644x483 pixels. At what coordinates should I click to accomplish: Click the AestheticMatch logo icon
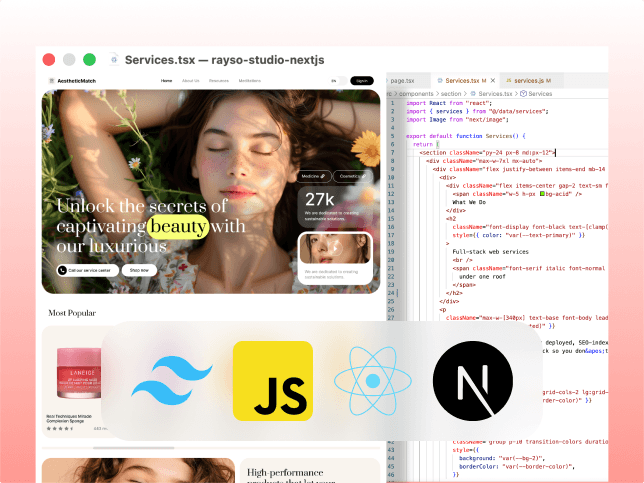52,81
